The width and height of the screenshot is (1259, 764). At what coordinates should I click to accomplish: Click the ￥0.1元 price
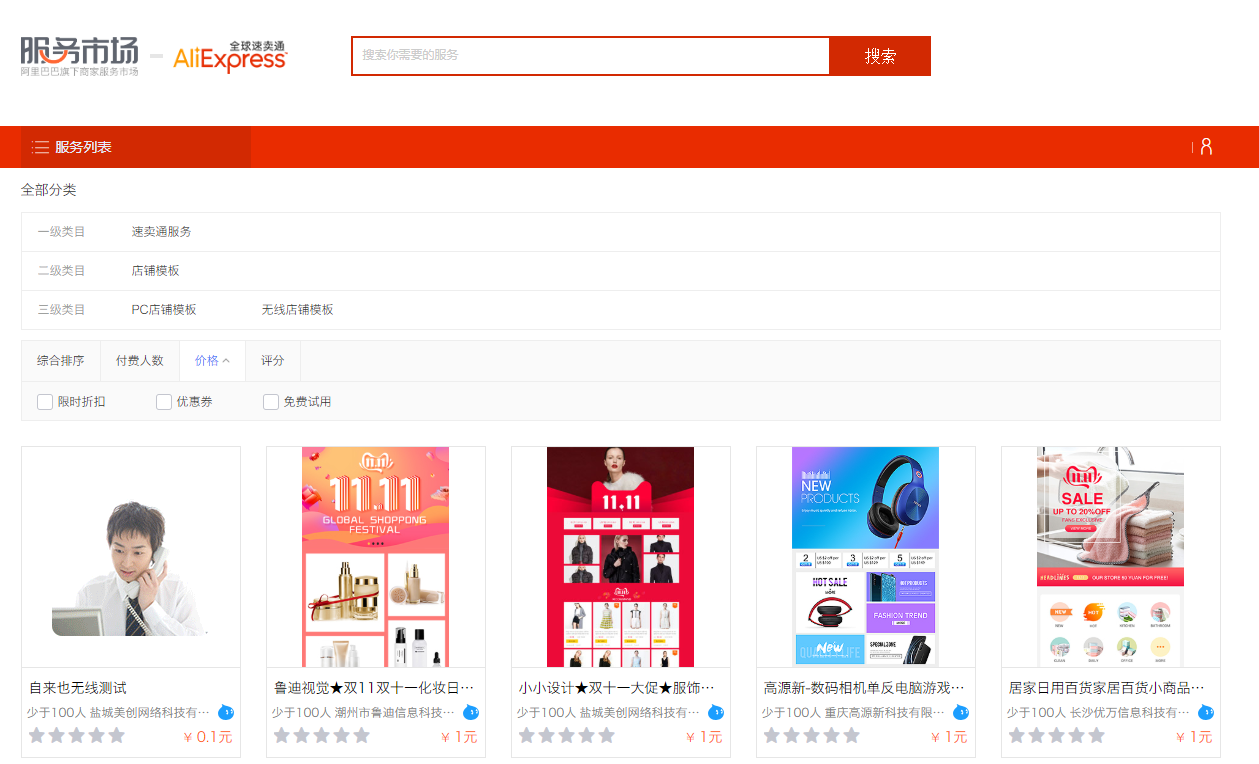click(x=207, y=737)
